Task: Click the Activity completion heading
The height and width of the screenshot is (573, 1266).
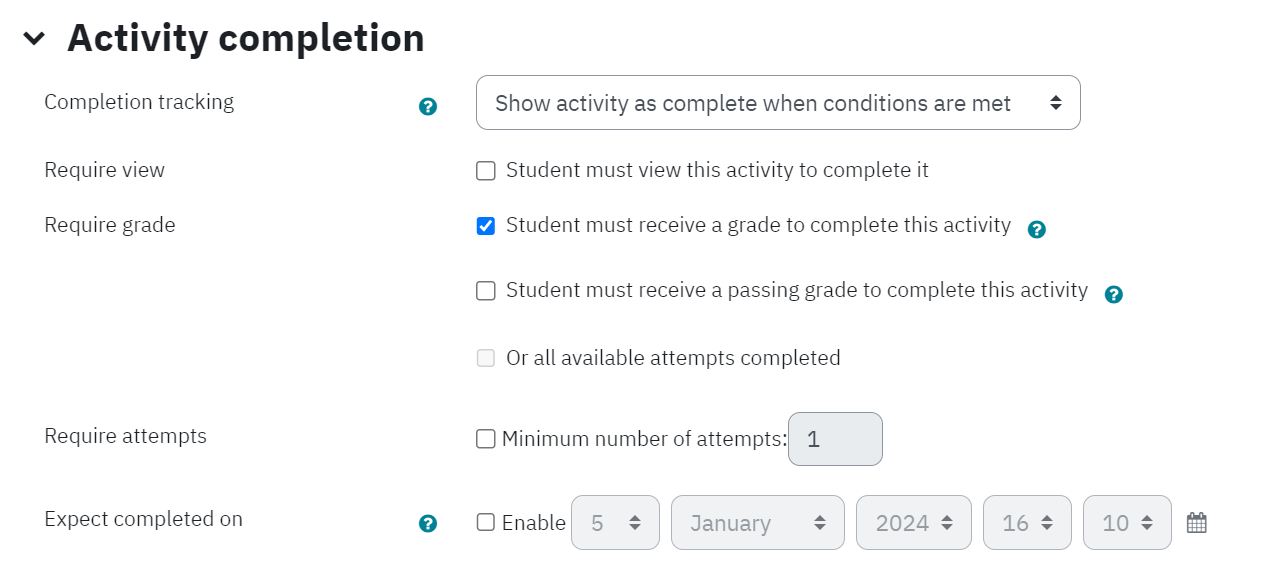Action: tap(246, 39)
